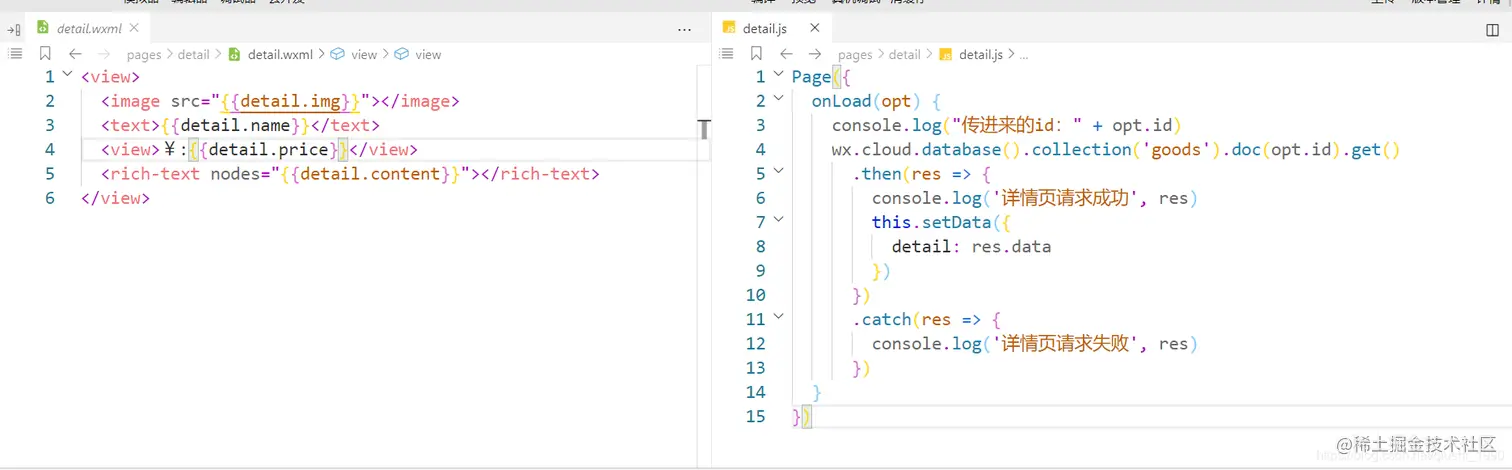Viewport: 1512px width, 470px height.
Task: Click the wxml editor scrollbar marker
Action: point(704,130)
